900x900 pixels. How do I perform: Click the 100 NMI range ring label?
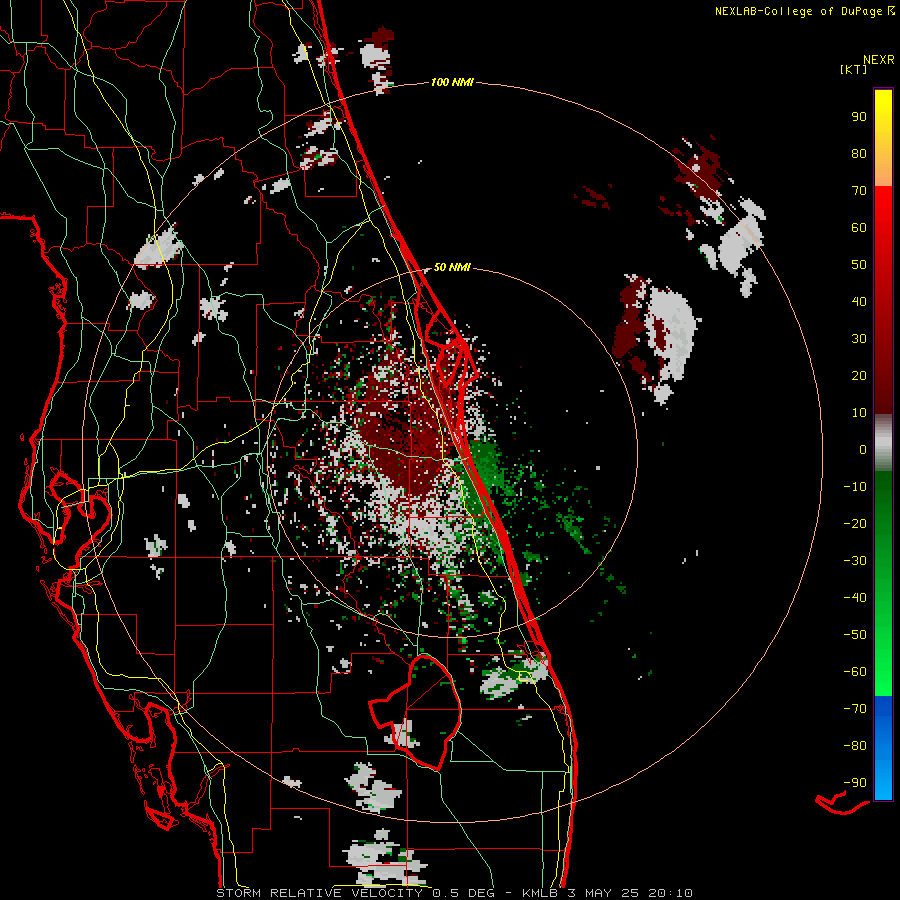pyautogui.click(x=452, y=82)
